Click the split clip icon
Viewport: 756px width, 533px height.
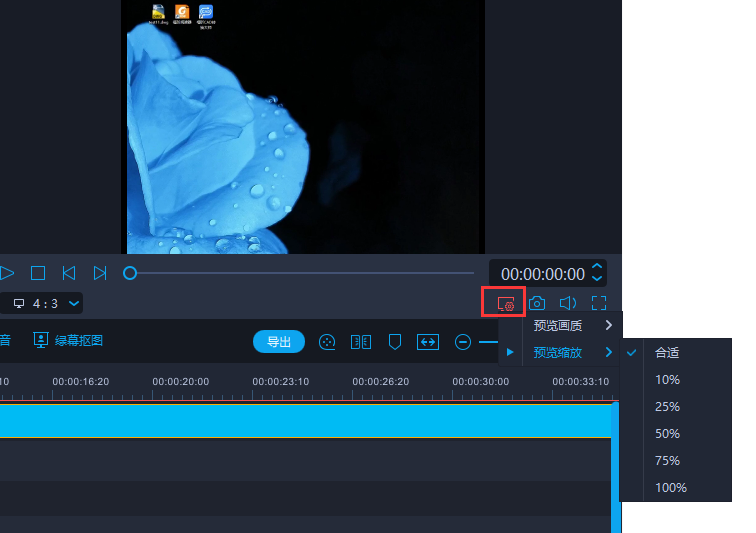[361, 342]
